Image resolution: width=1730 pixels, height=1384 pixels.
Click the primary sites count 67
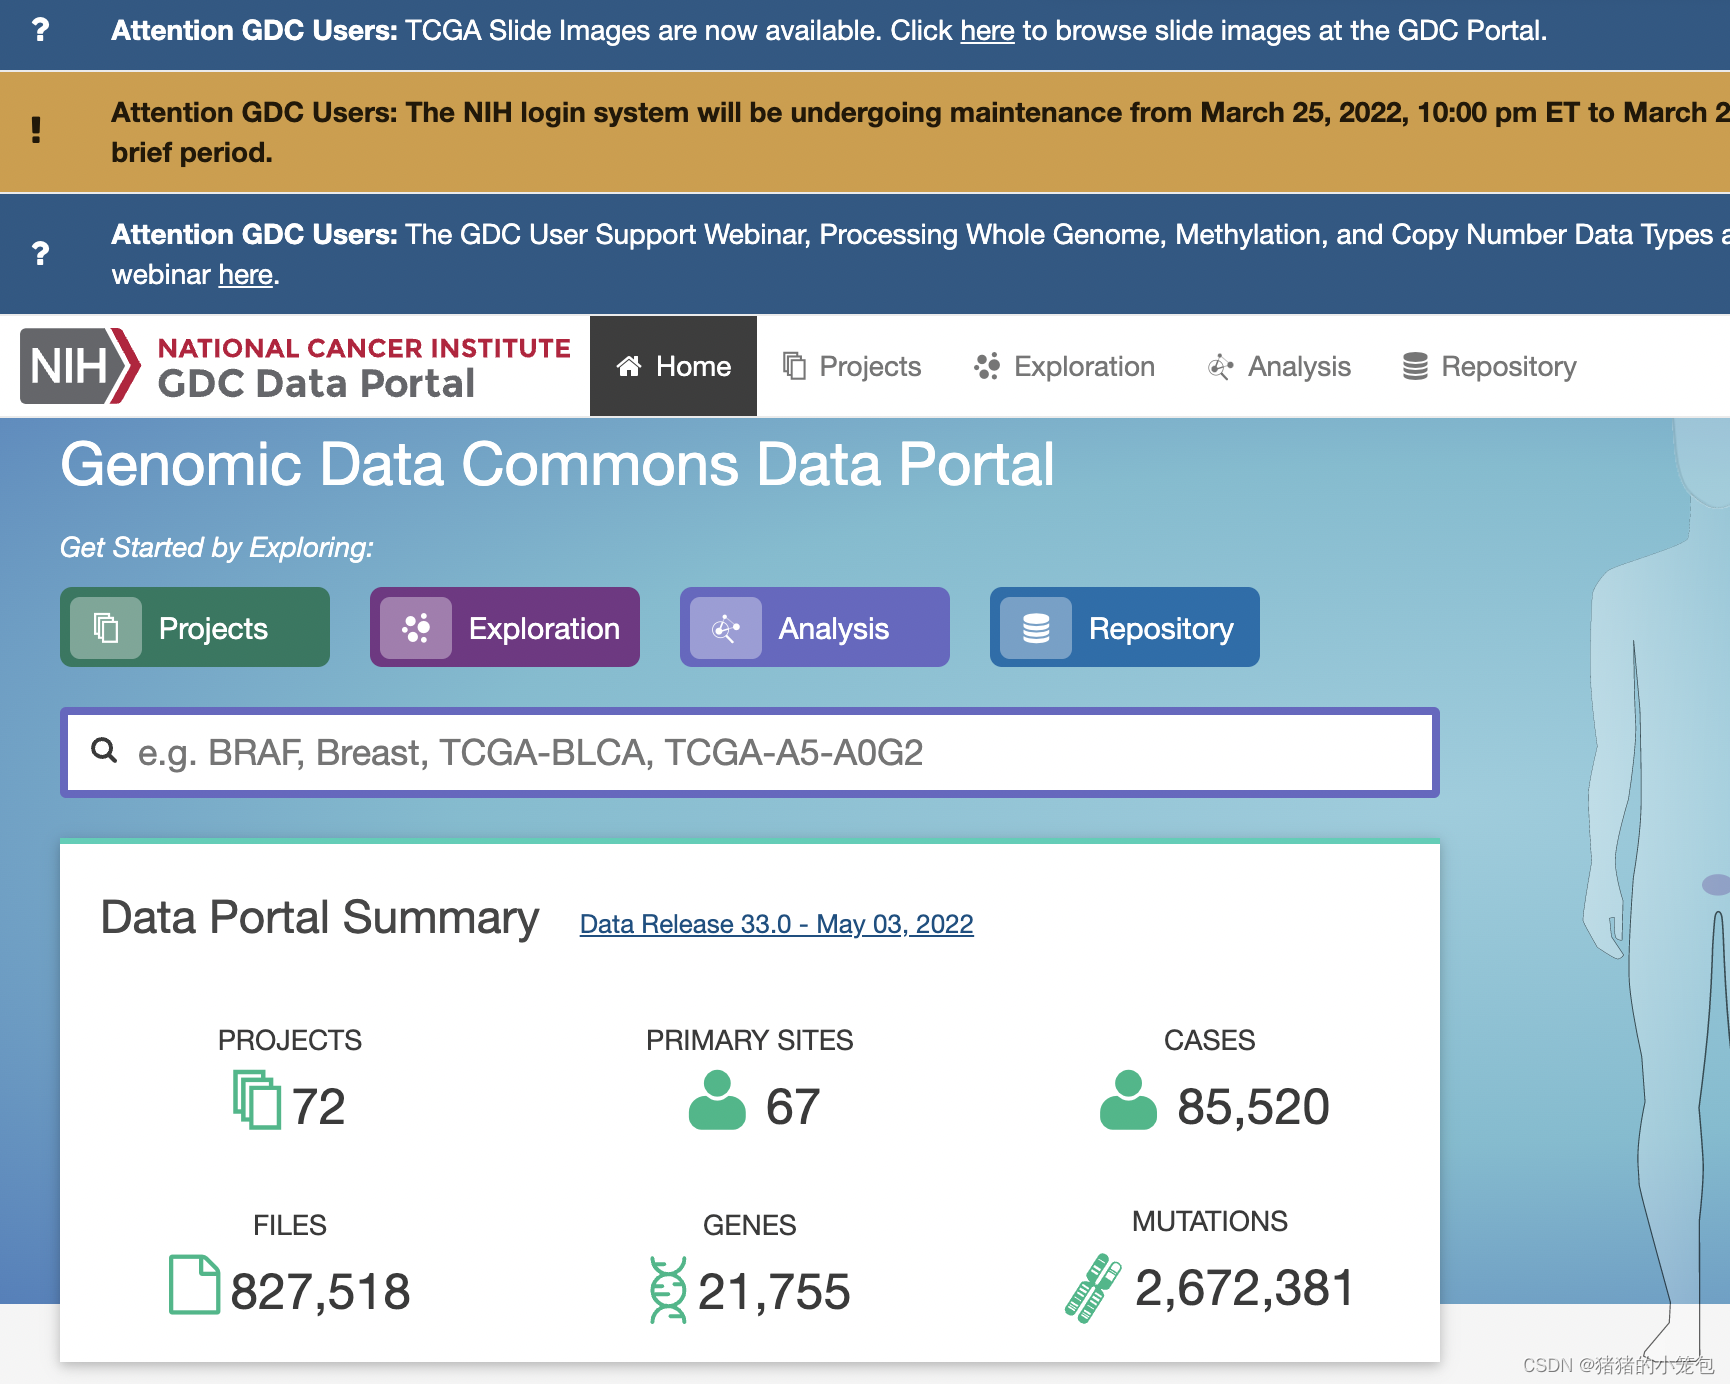793,1107
